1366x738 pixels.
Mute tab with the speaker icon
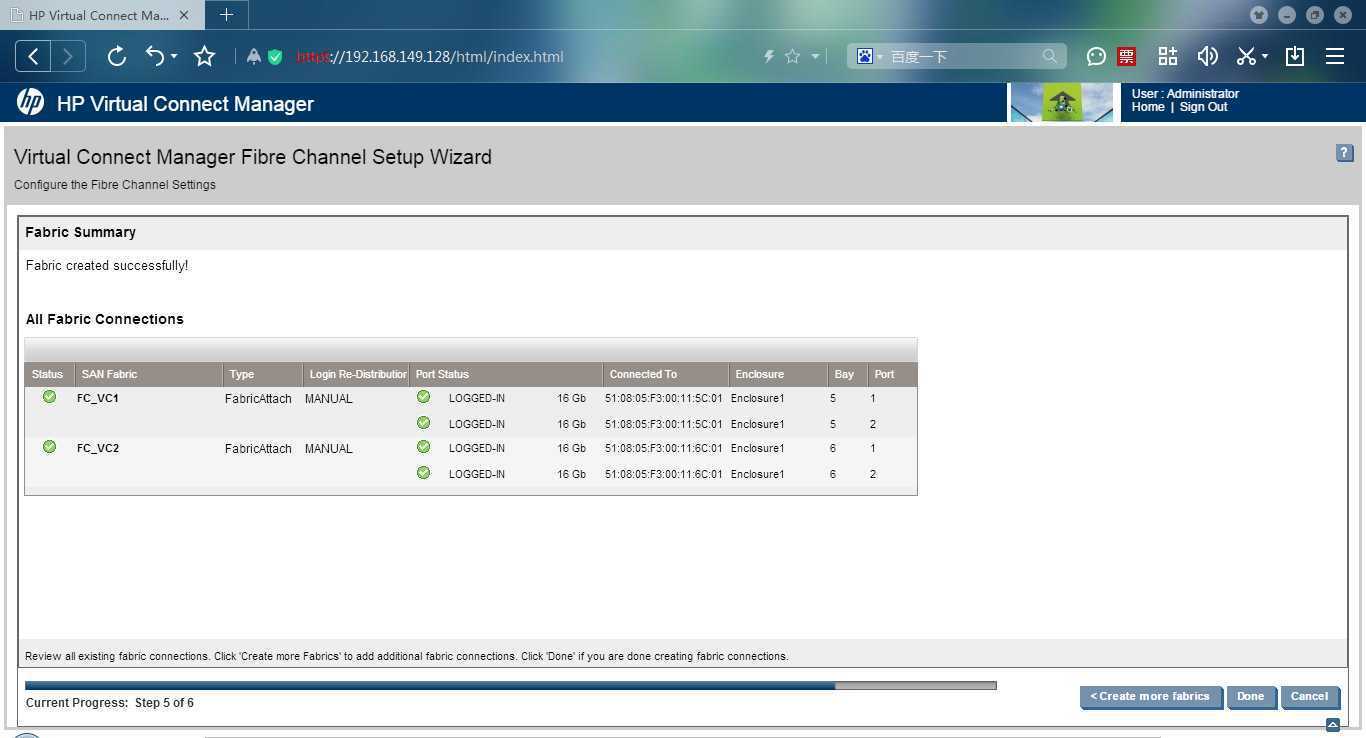(1207, 56)
